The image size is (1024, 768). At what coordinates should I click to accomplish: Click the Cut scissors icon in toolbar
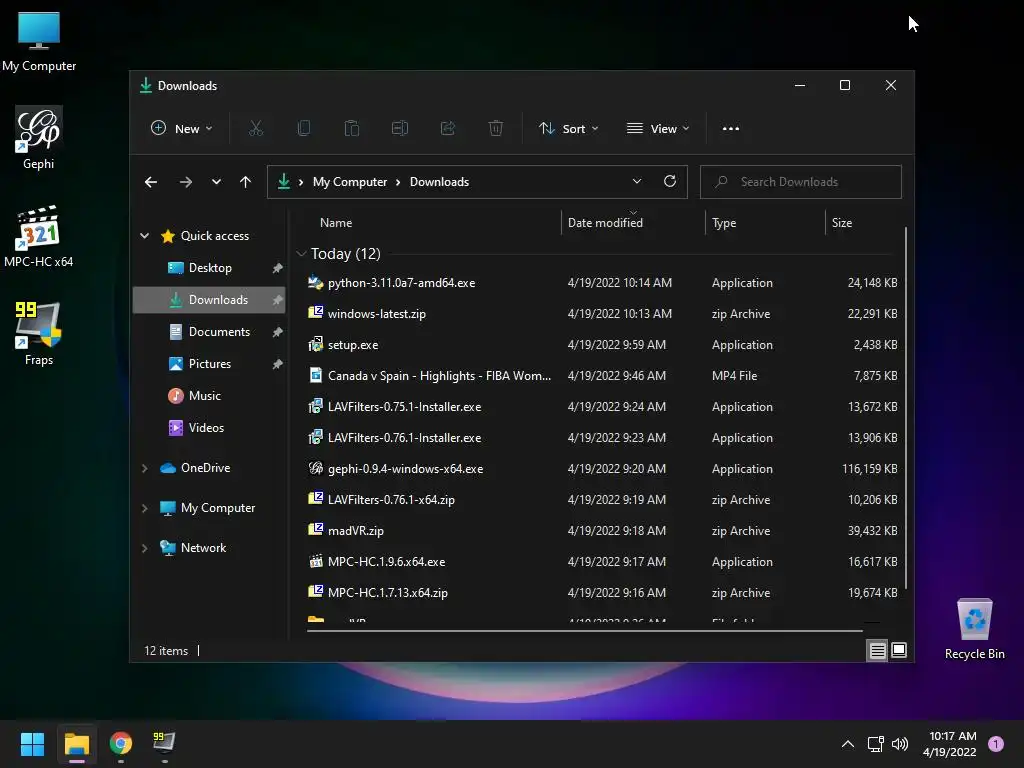pos(255,129)
